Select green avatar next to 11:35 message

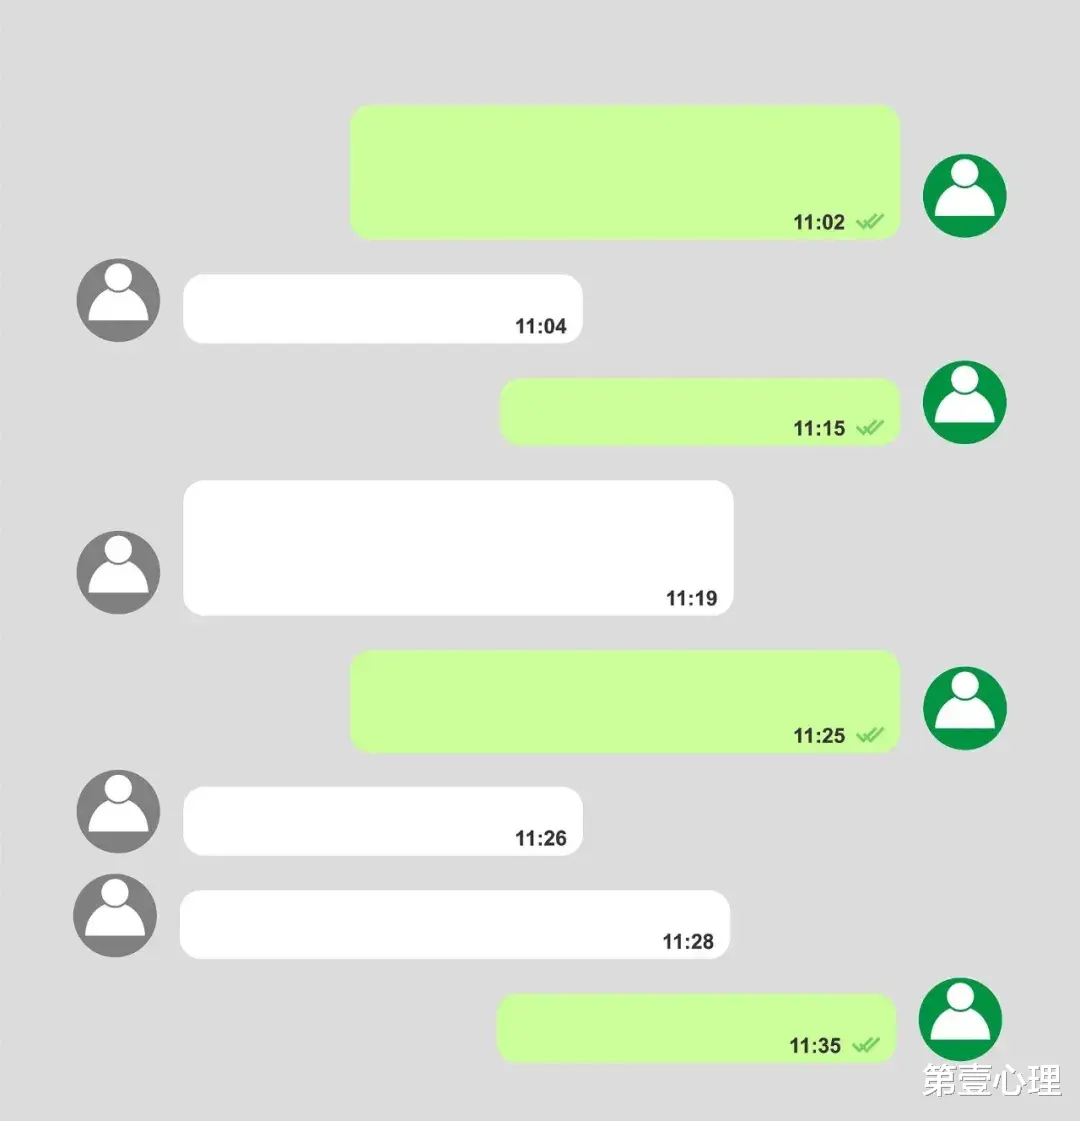coord(960,1019)
